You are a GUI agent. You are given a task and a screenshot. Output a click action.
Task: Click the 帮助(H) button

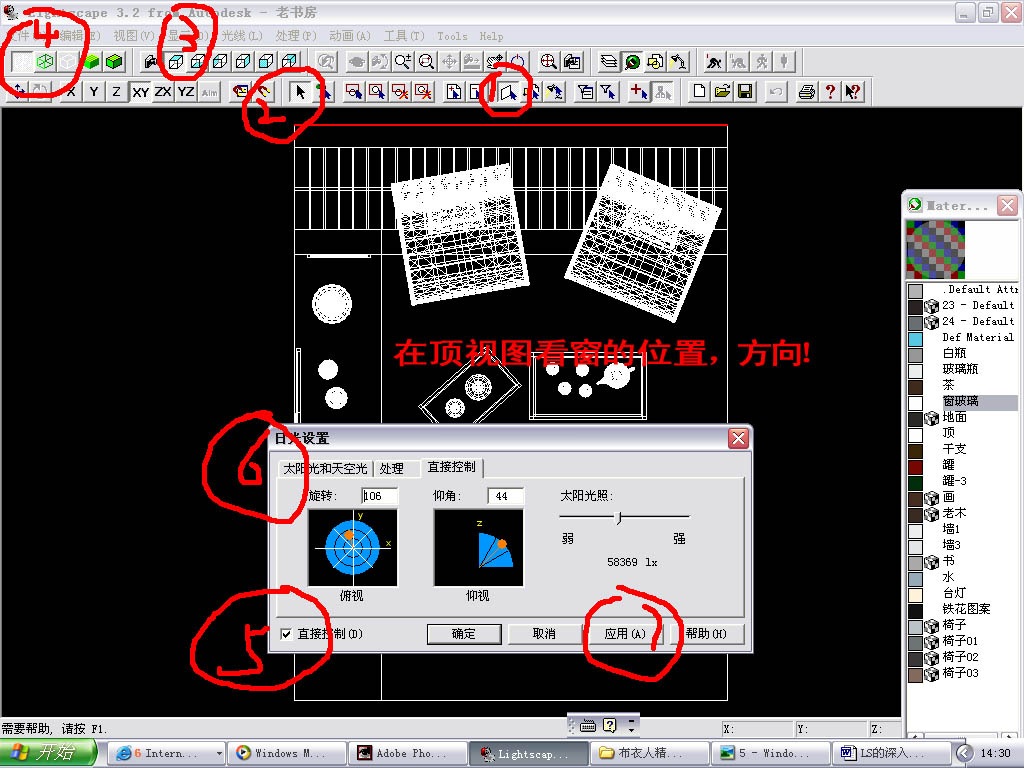[706, 633]
